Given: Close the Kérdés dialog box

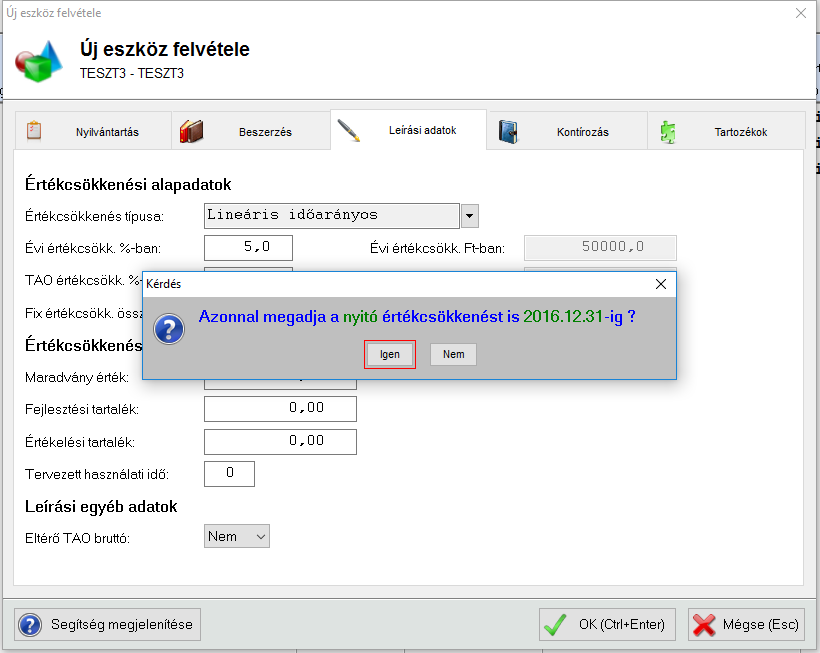Looking at the screenshot, I should point(660,284).
